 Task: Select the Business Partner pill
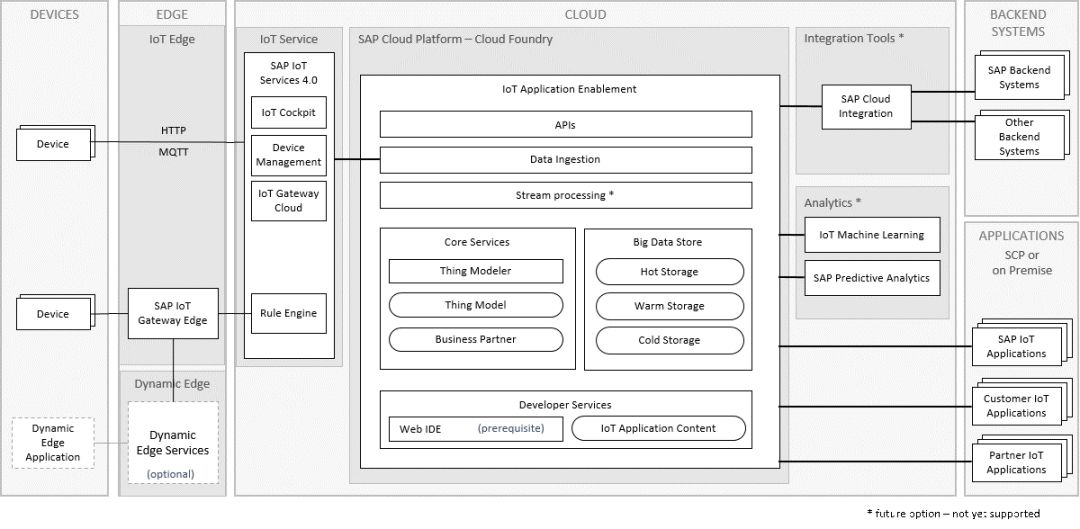coord(476,340)
